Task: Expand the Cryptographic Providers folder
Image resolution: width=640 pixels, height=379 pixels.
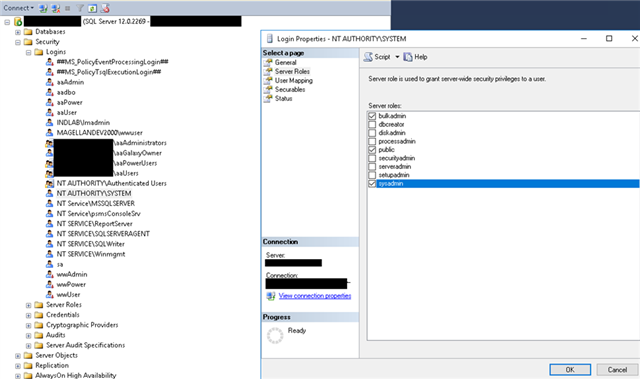Action: pyautogui.click(x=28, y=326)
